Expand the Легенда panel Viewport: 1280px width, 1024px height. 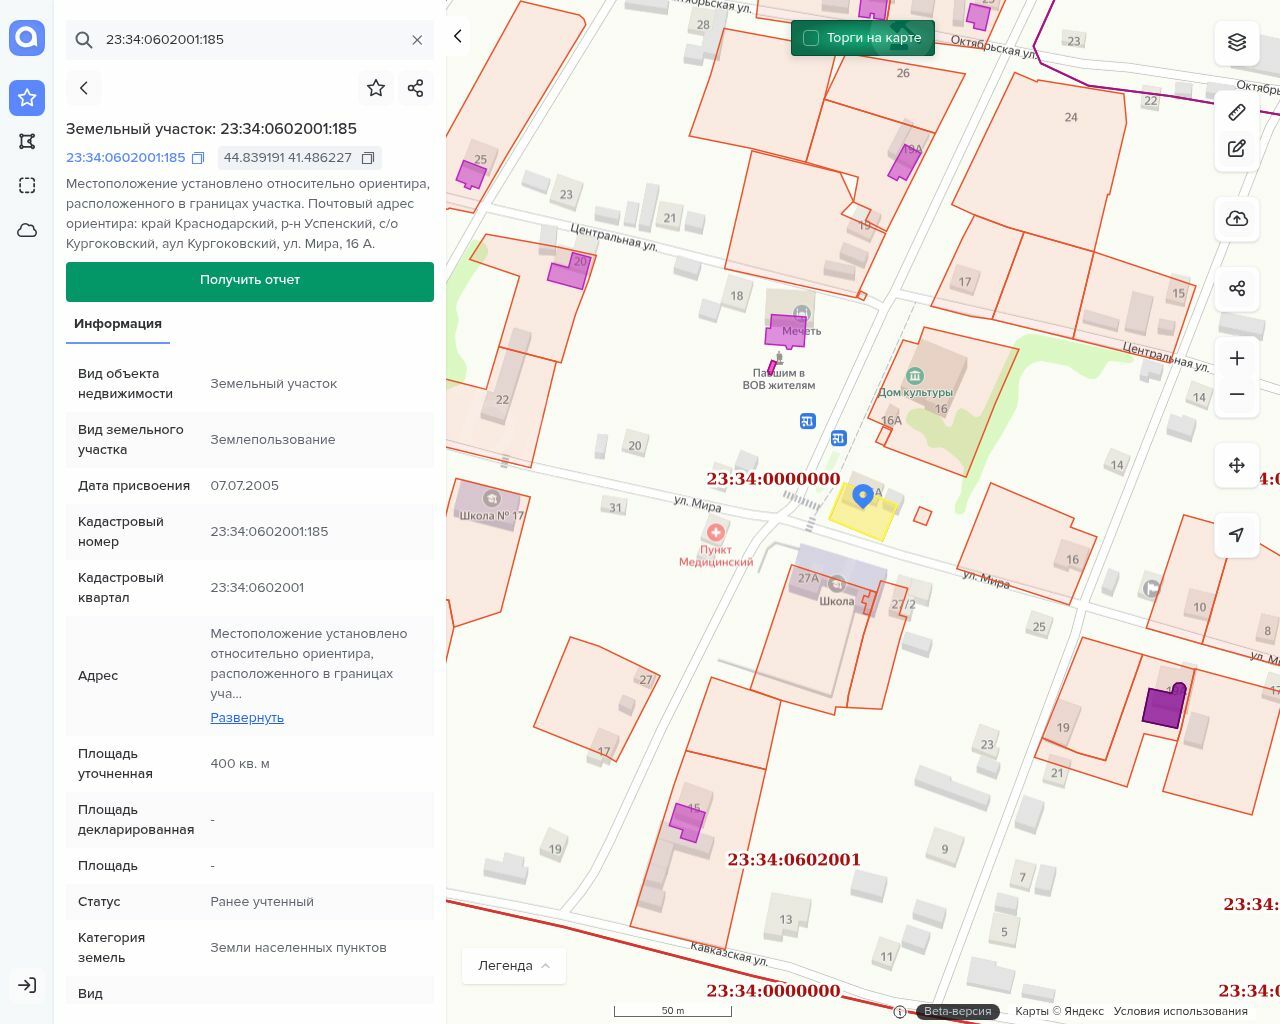[514, 965]
